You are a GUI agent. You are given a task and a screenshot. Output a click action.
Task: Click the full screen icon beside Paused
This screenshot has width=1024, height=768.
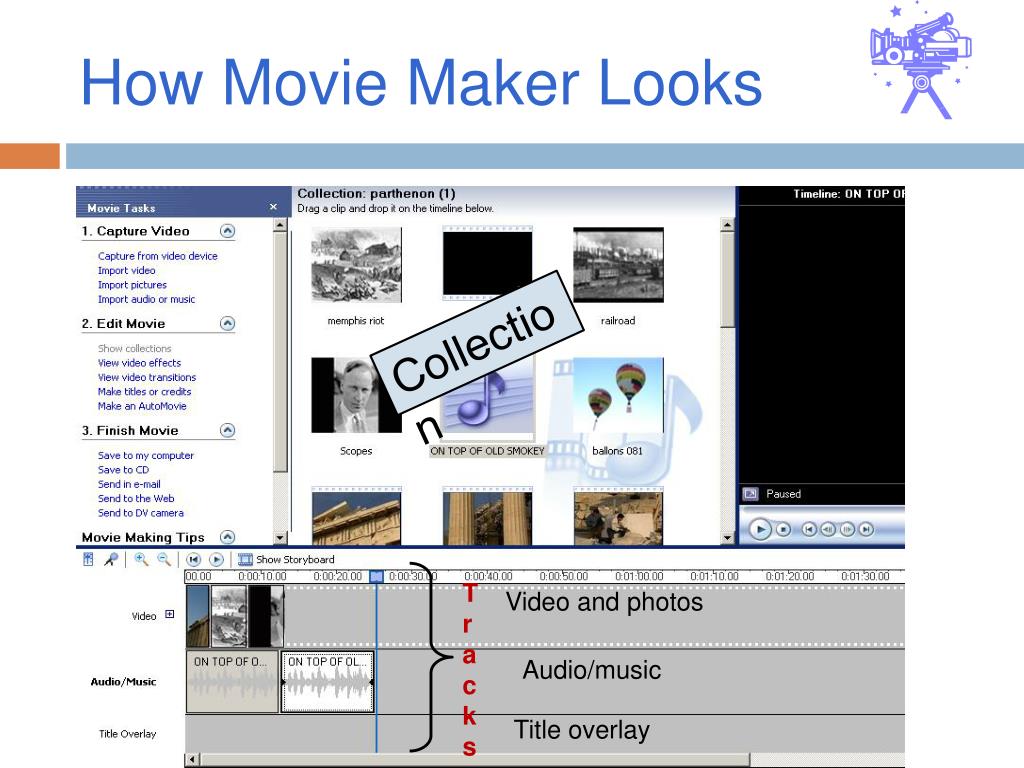click(x=750, y=494)
